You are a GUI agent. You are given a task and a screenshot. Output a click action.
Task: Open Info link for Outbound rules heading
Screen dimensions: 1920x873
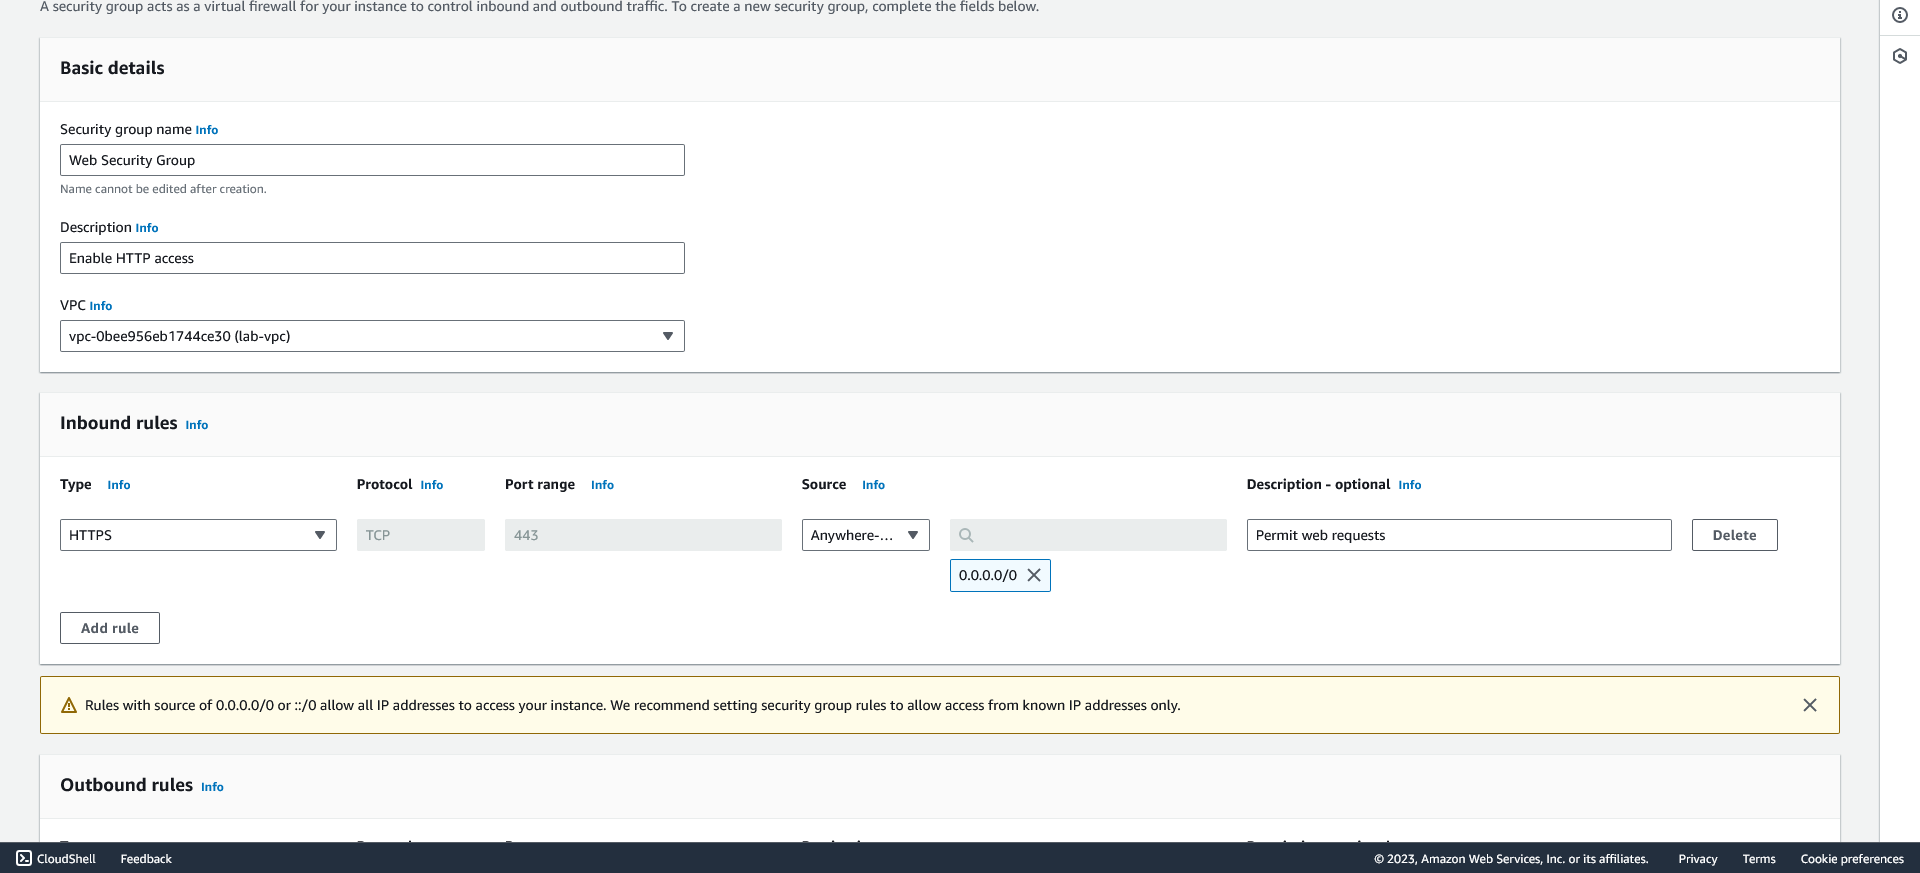point(212,787)
